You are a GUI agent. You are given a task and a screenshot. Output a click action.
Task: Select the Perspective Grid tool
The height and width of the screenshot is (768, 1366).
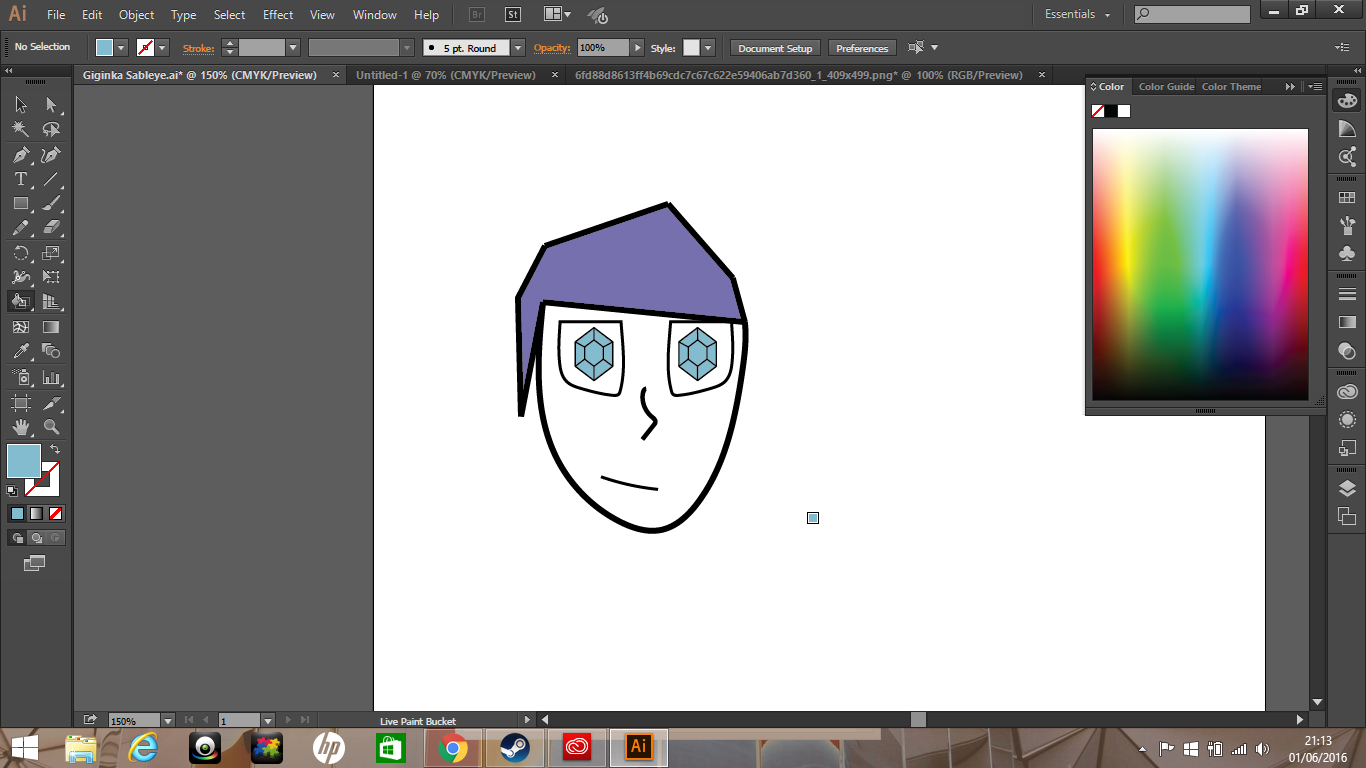51,301
